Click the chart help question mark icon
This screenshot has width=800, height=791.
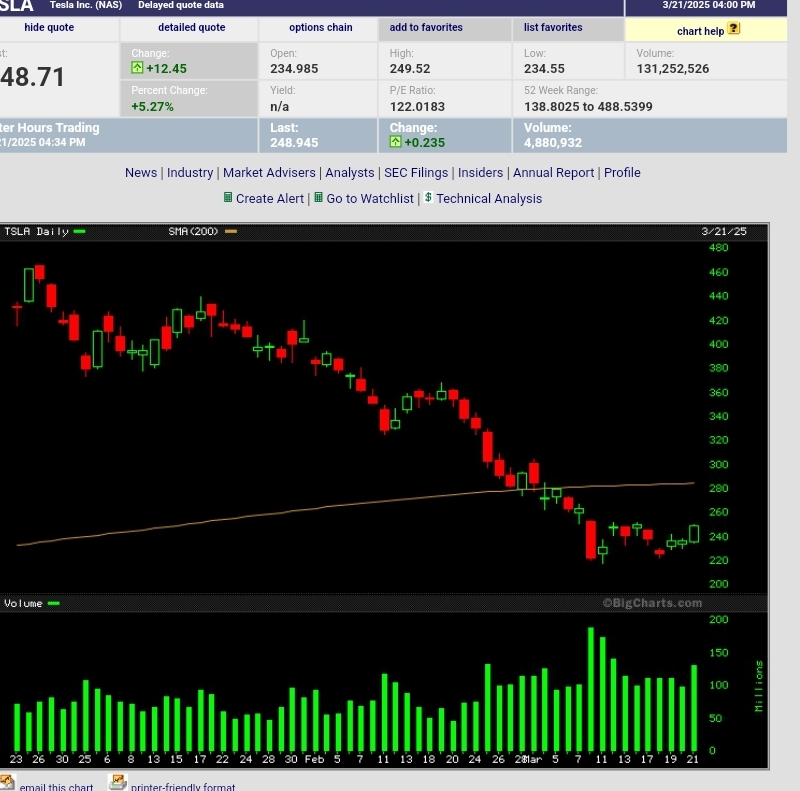(734, 29)
